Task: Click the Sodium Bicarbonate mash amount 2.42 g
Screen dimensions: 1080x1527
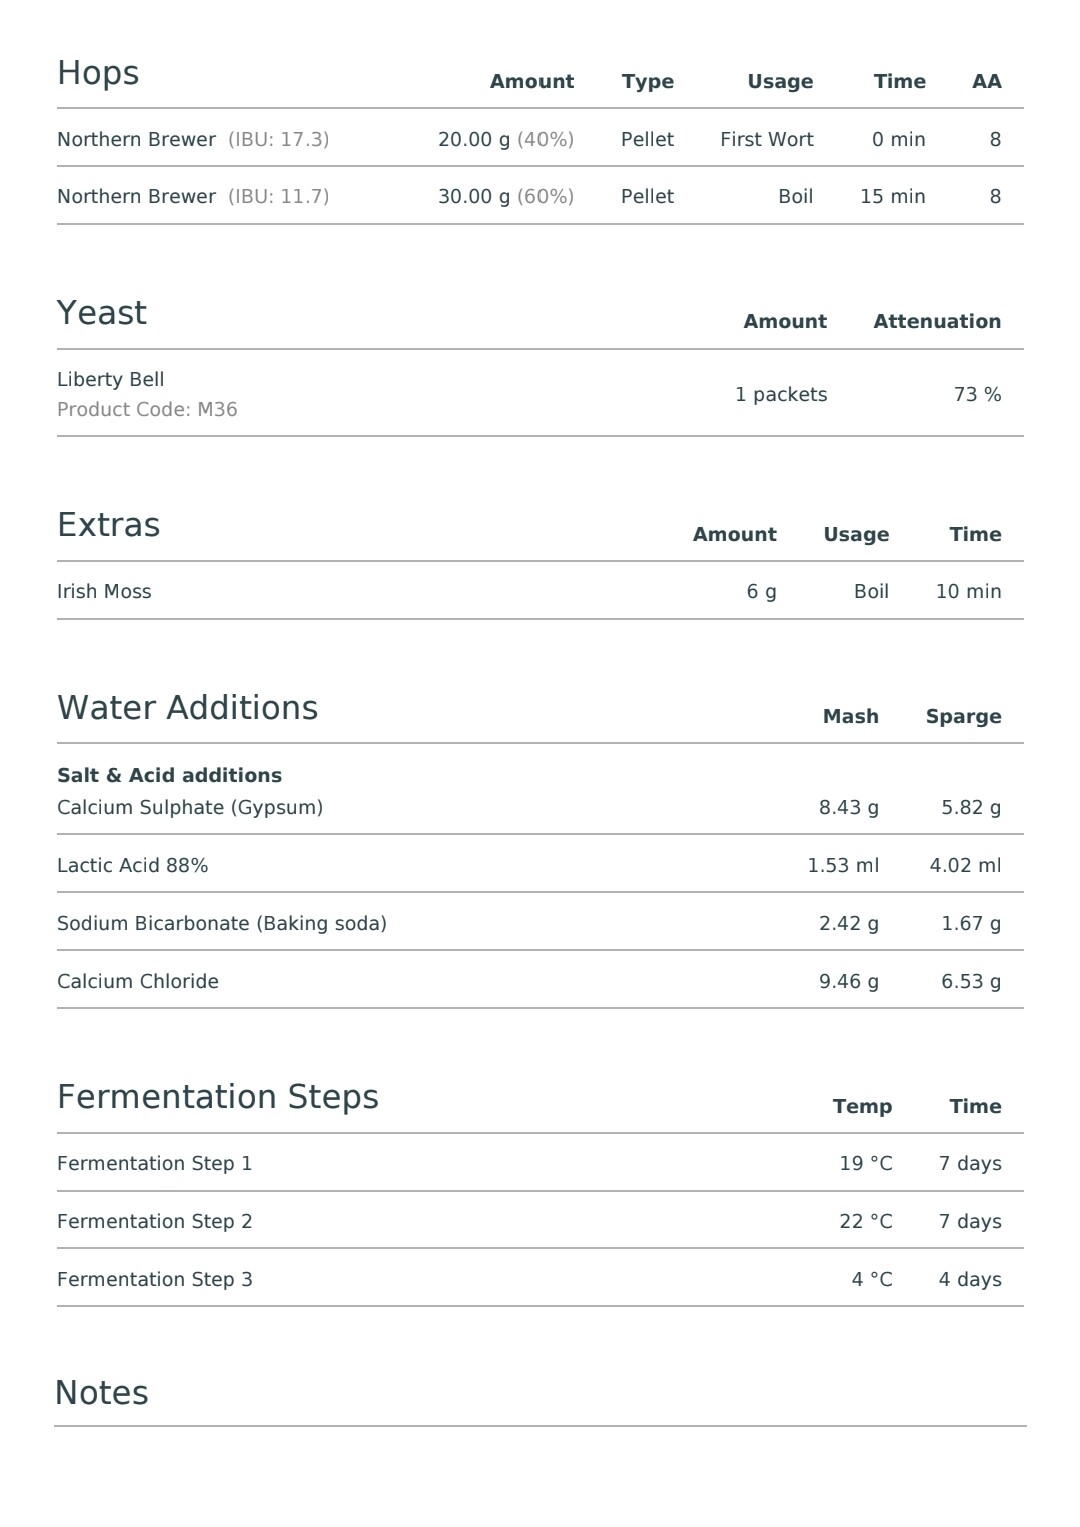Action: [849, 924]
